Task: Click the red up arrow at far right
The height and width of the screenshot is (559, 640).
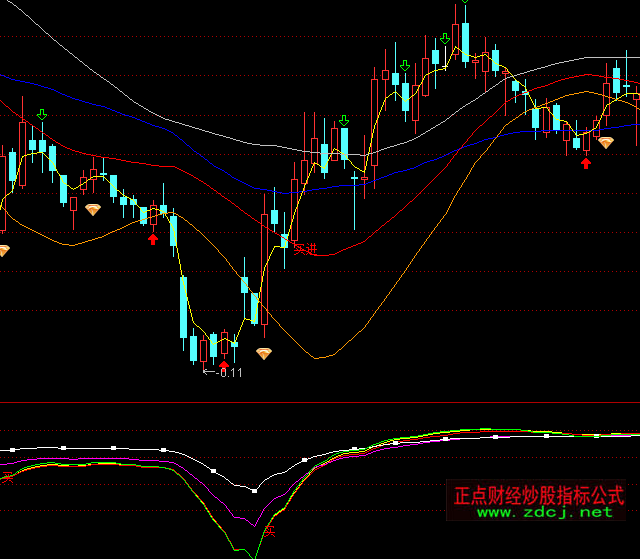Action: tap(586, 162)
